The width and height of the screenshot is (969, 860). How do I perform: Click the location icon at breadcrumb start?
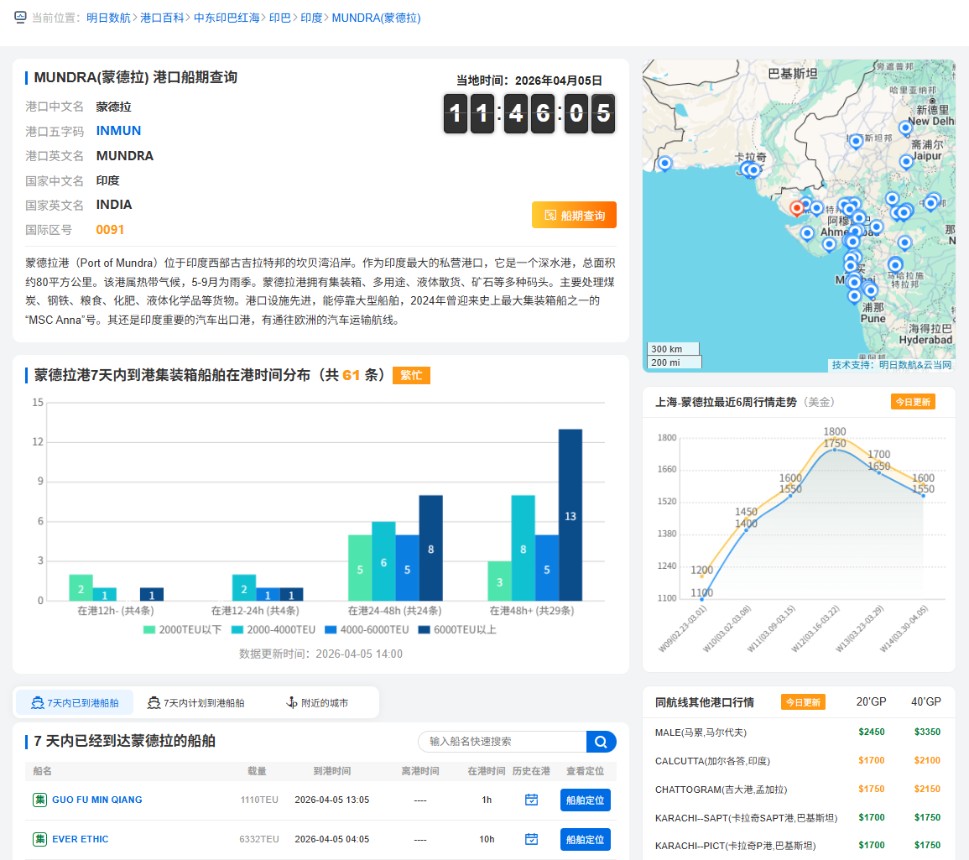tap(20, 18)
